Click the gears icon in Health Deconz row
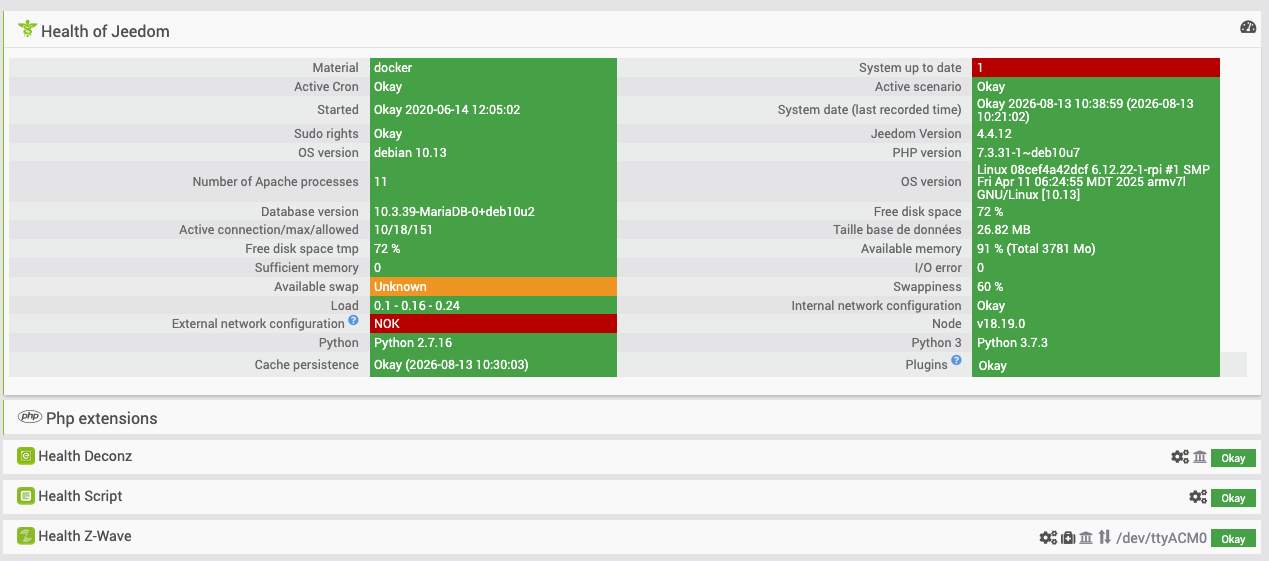Viewport: 1269px width, 561px height. (1180, 457)
